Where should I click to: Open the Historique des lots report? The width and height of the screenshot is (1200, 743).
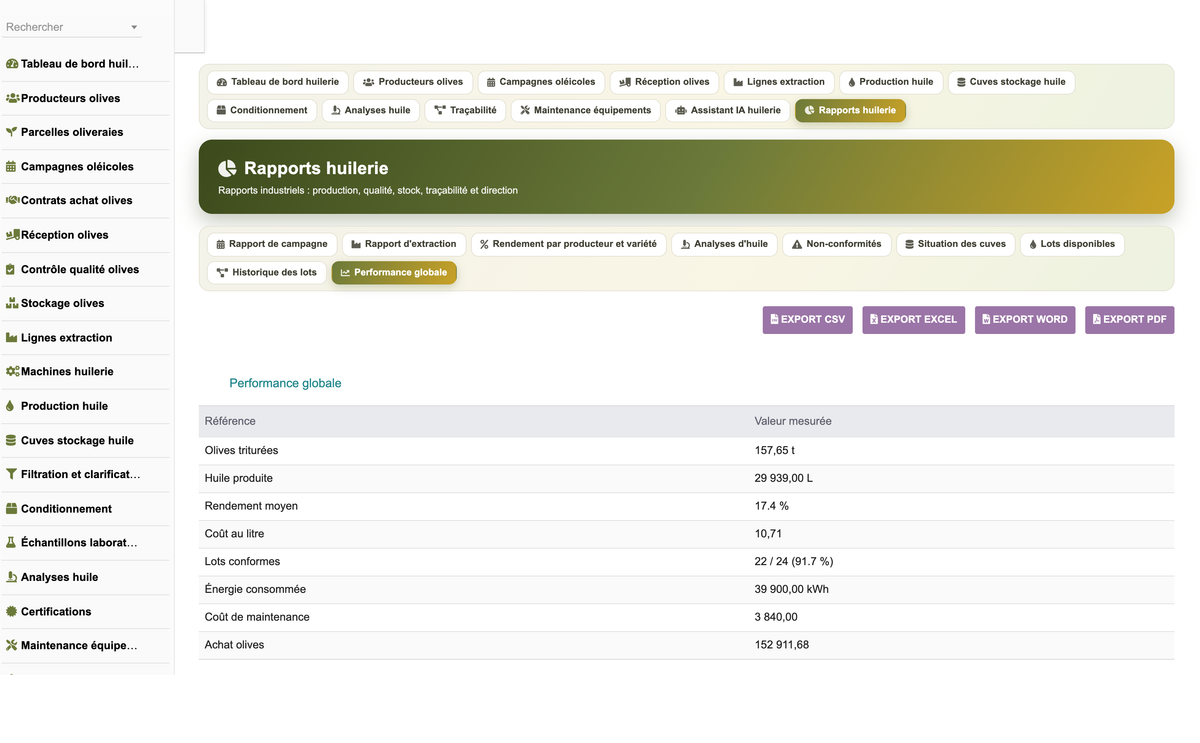[267, 272]
